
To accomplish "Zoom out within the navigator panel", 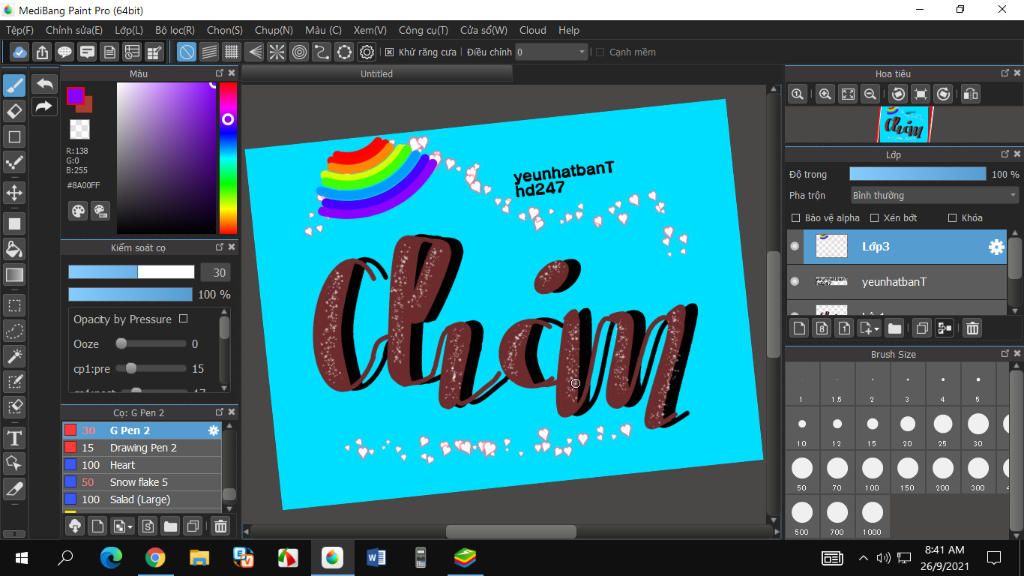I will 870,94.
